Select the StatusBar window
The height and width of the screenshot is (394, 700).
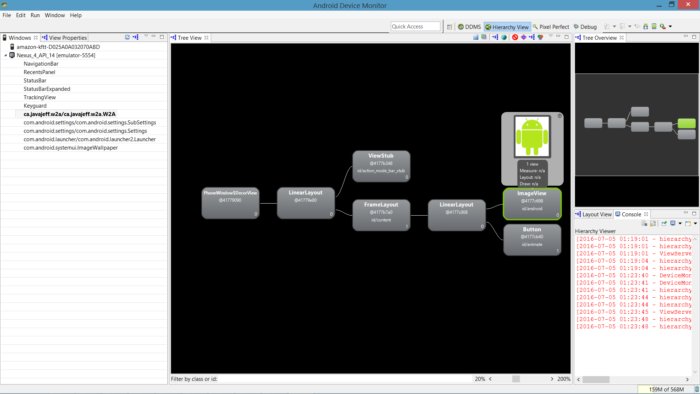pyautogui.click(x=35, y=81)
